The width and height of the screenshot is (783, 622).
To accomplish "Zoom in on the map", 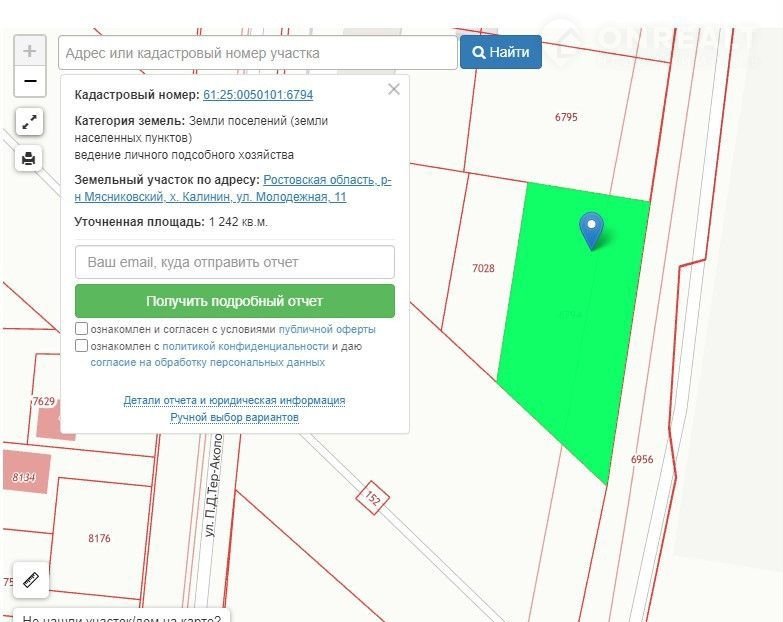I will 30,51.
